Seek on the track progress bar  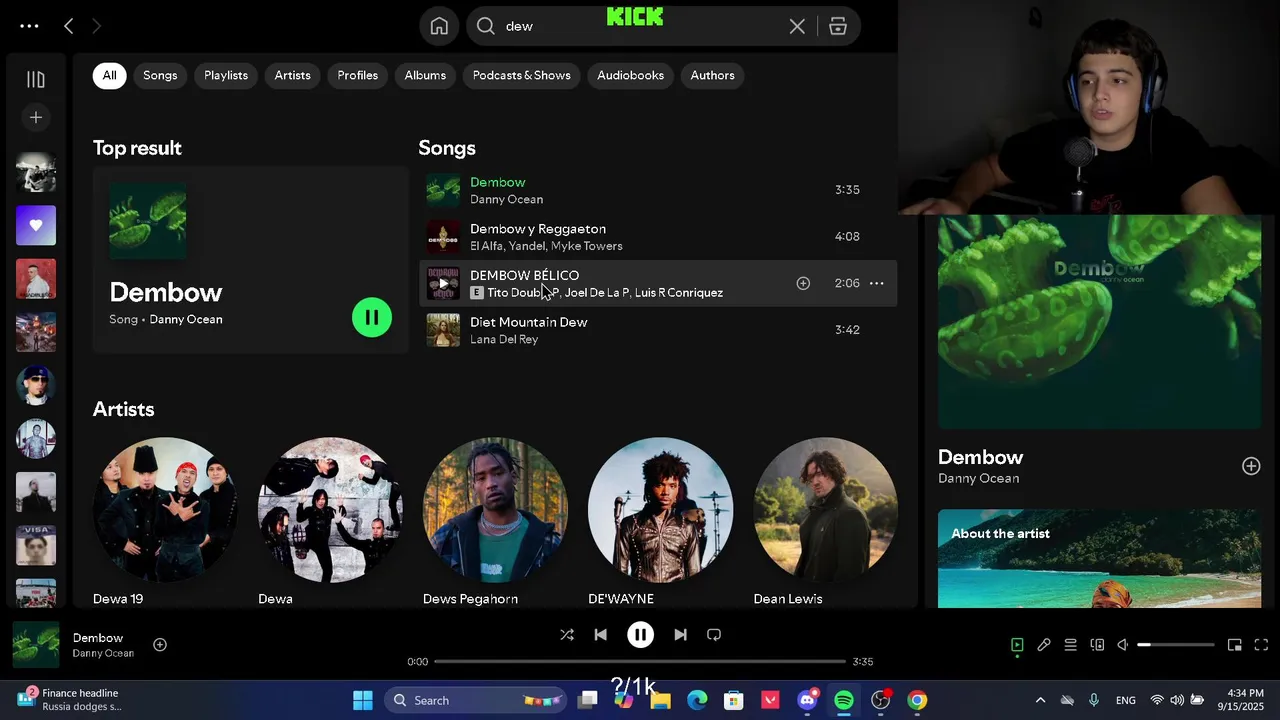pos(640,661)
